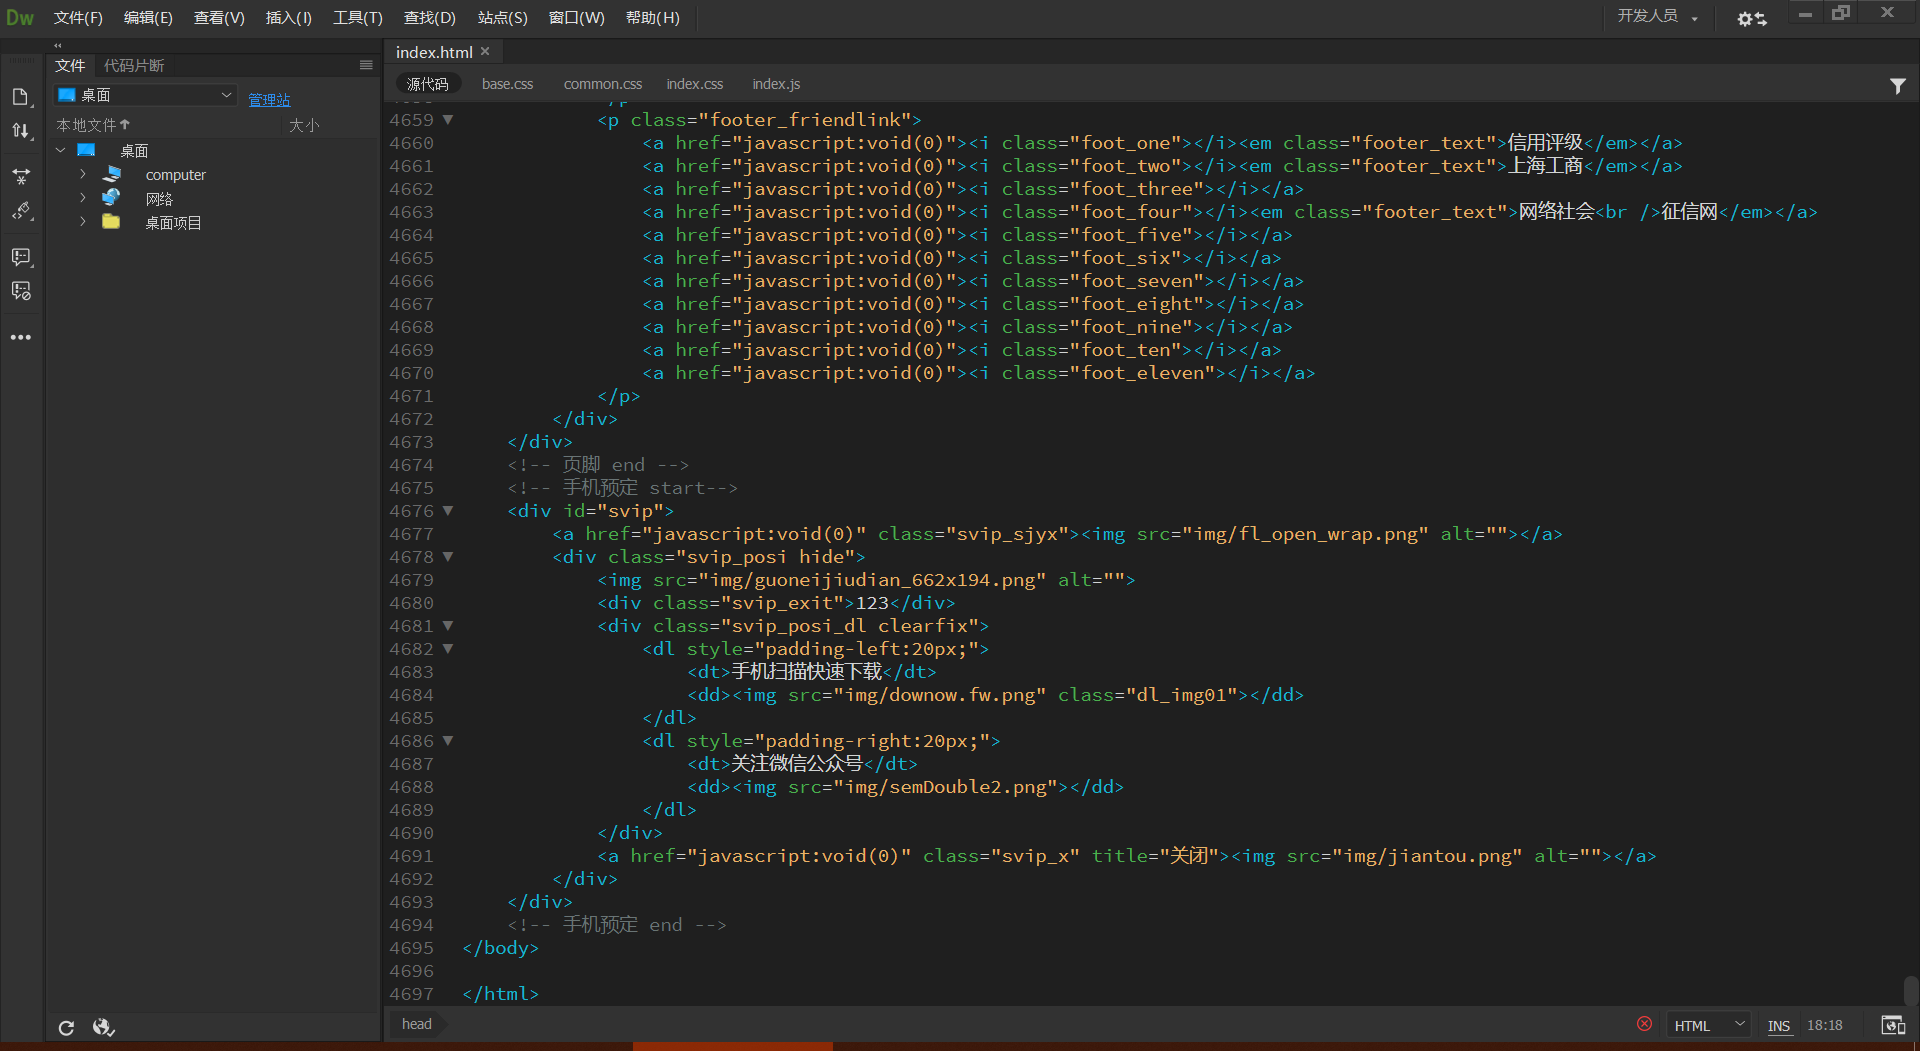Screen dimensions: 1920x1051
Task: Open the 开发人员 workspace dropdown
Action: coord(1657,16)
